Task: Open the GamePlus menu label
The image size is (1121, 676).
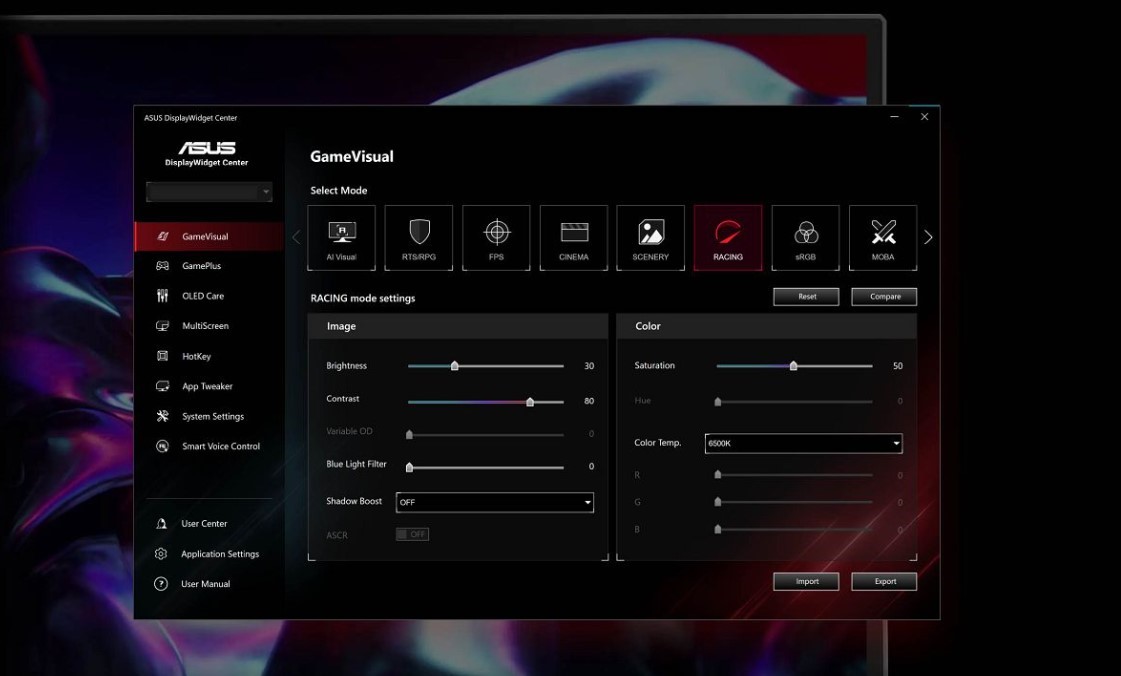Action: click(x=202, y=266)
